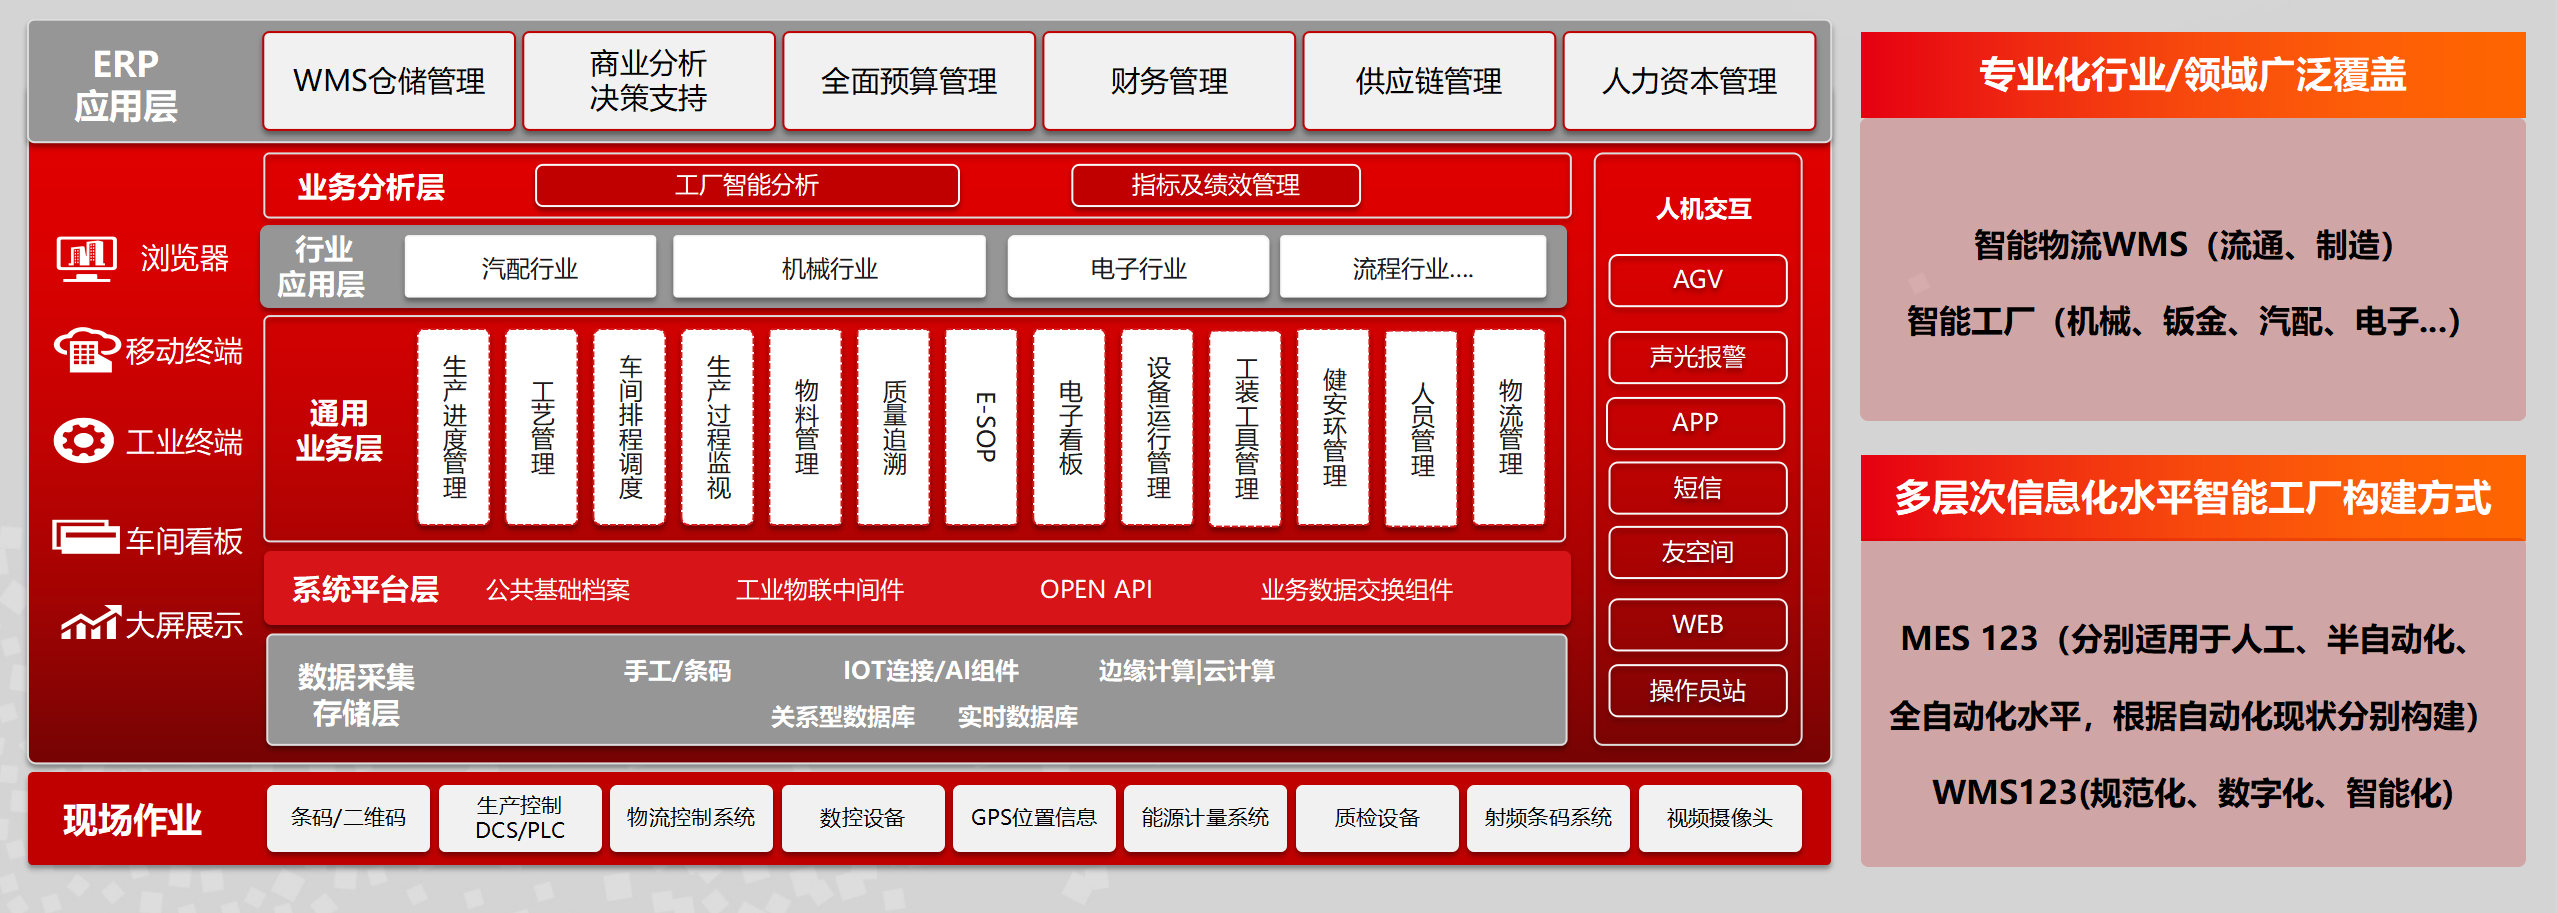Select the 质量追溯 vertical module

[x=894, y=427]
